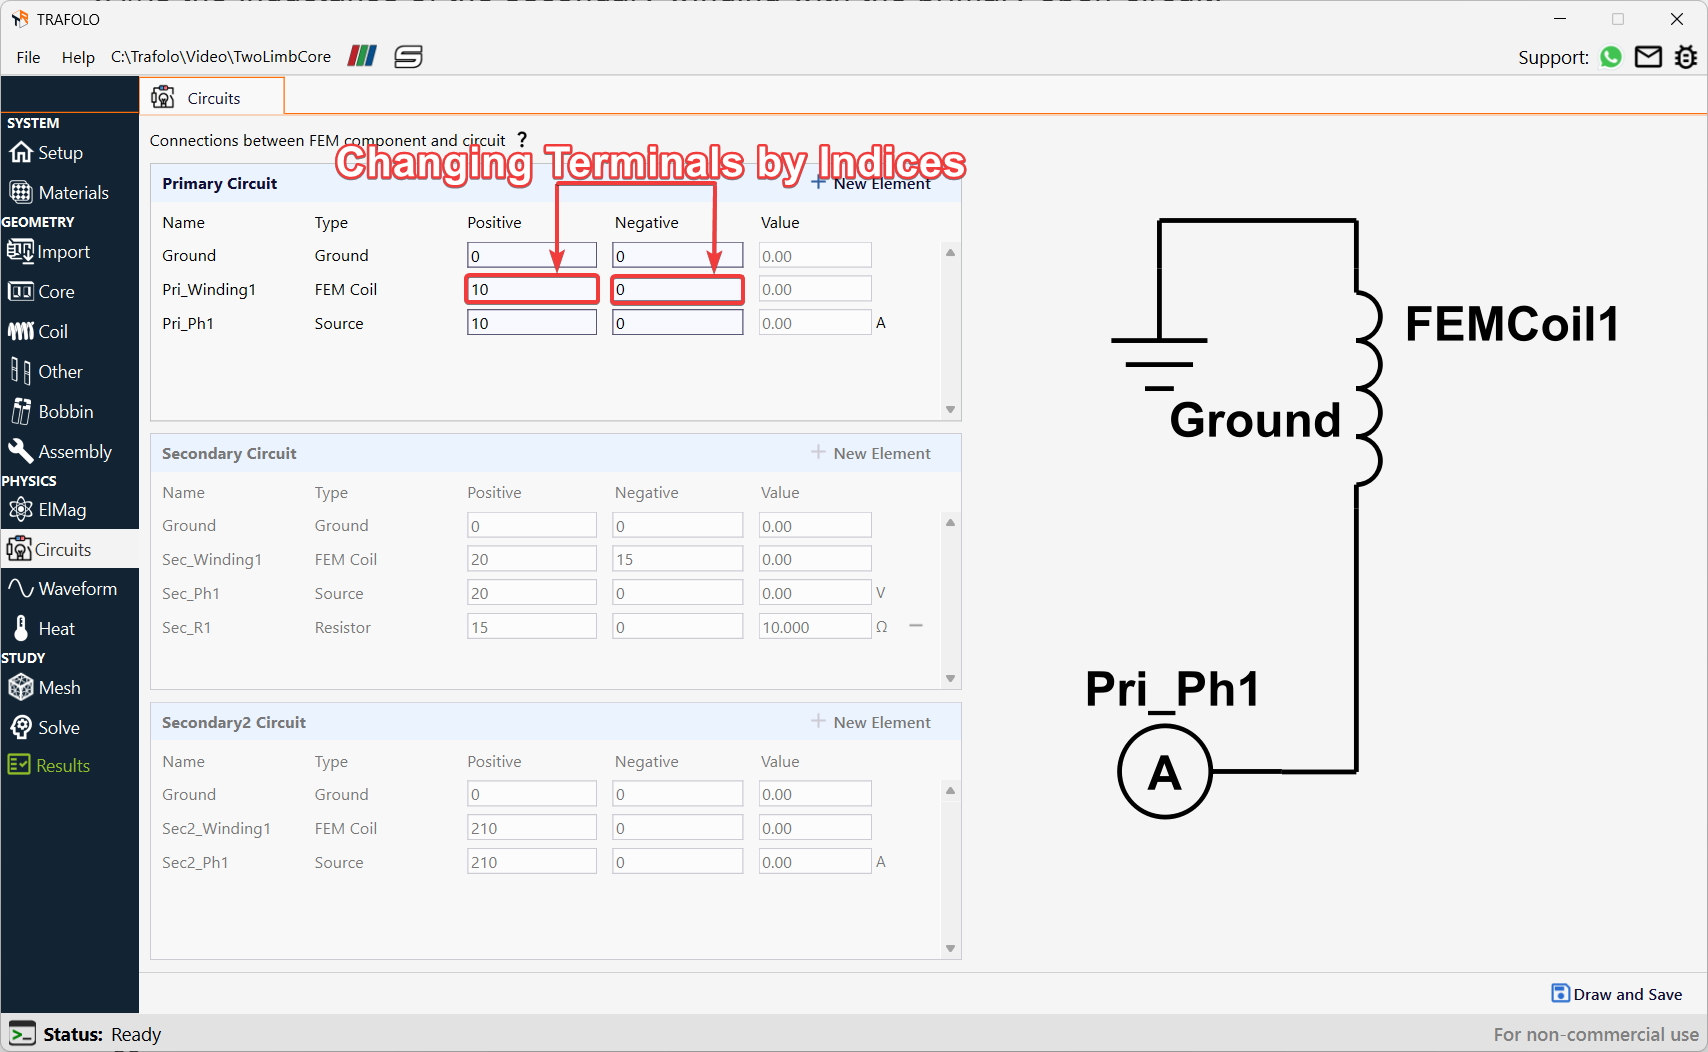Click the Pri_Ph1 ammeter source symbol
The height and width of the screenshot is (1052, 1708).
1164,772
